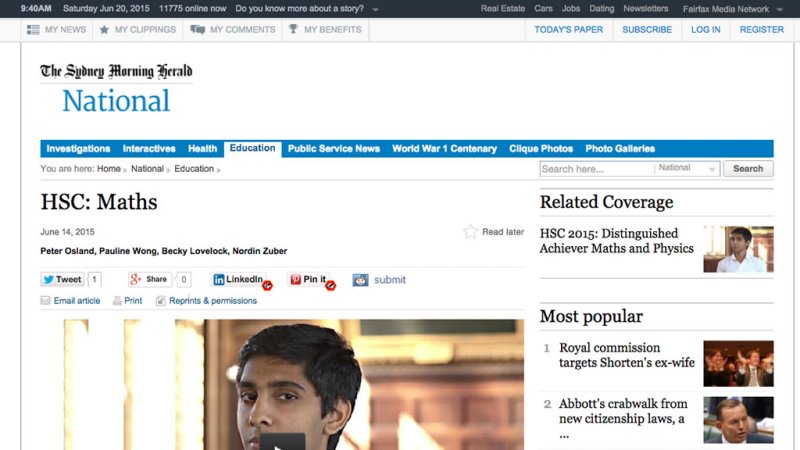Click 'MY CLIPPINGS' label
The image size is (800, 450).
[x=145, y=30]
